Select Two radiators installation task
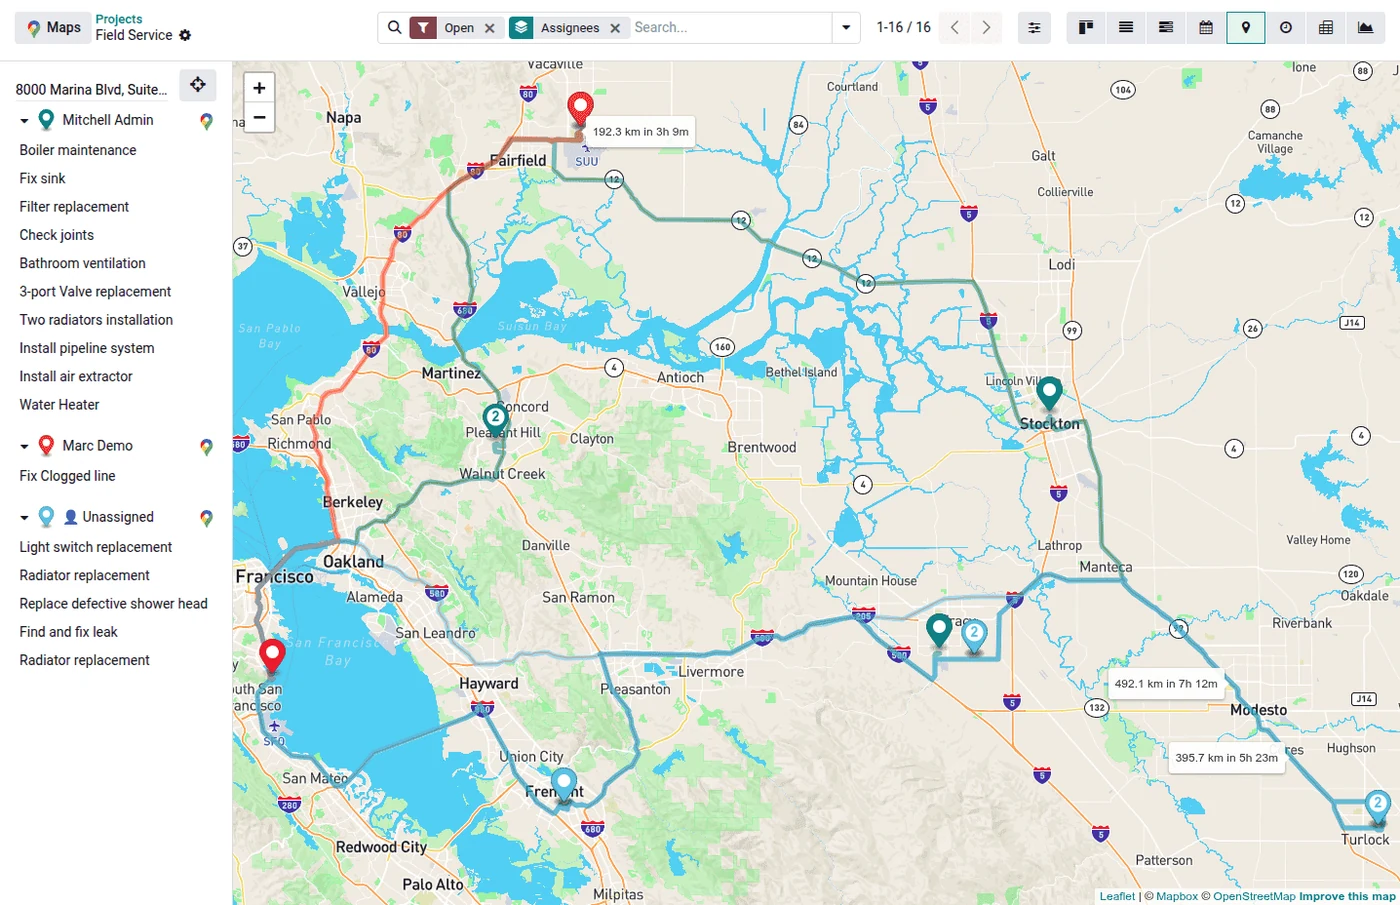 click(x=96, y=320)
